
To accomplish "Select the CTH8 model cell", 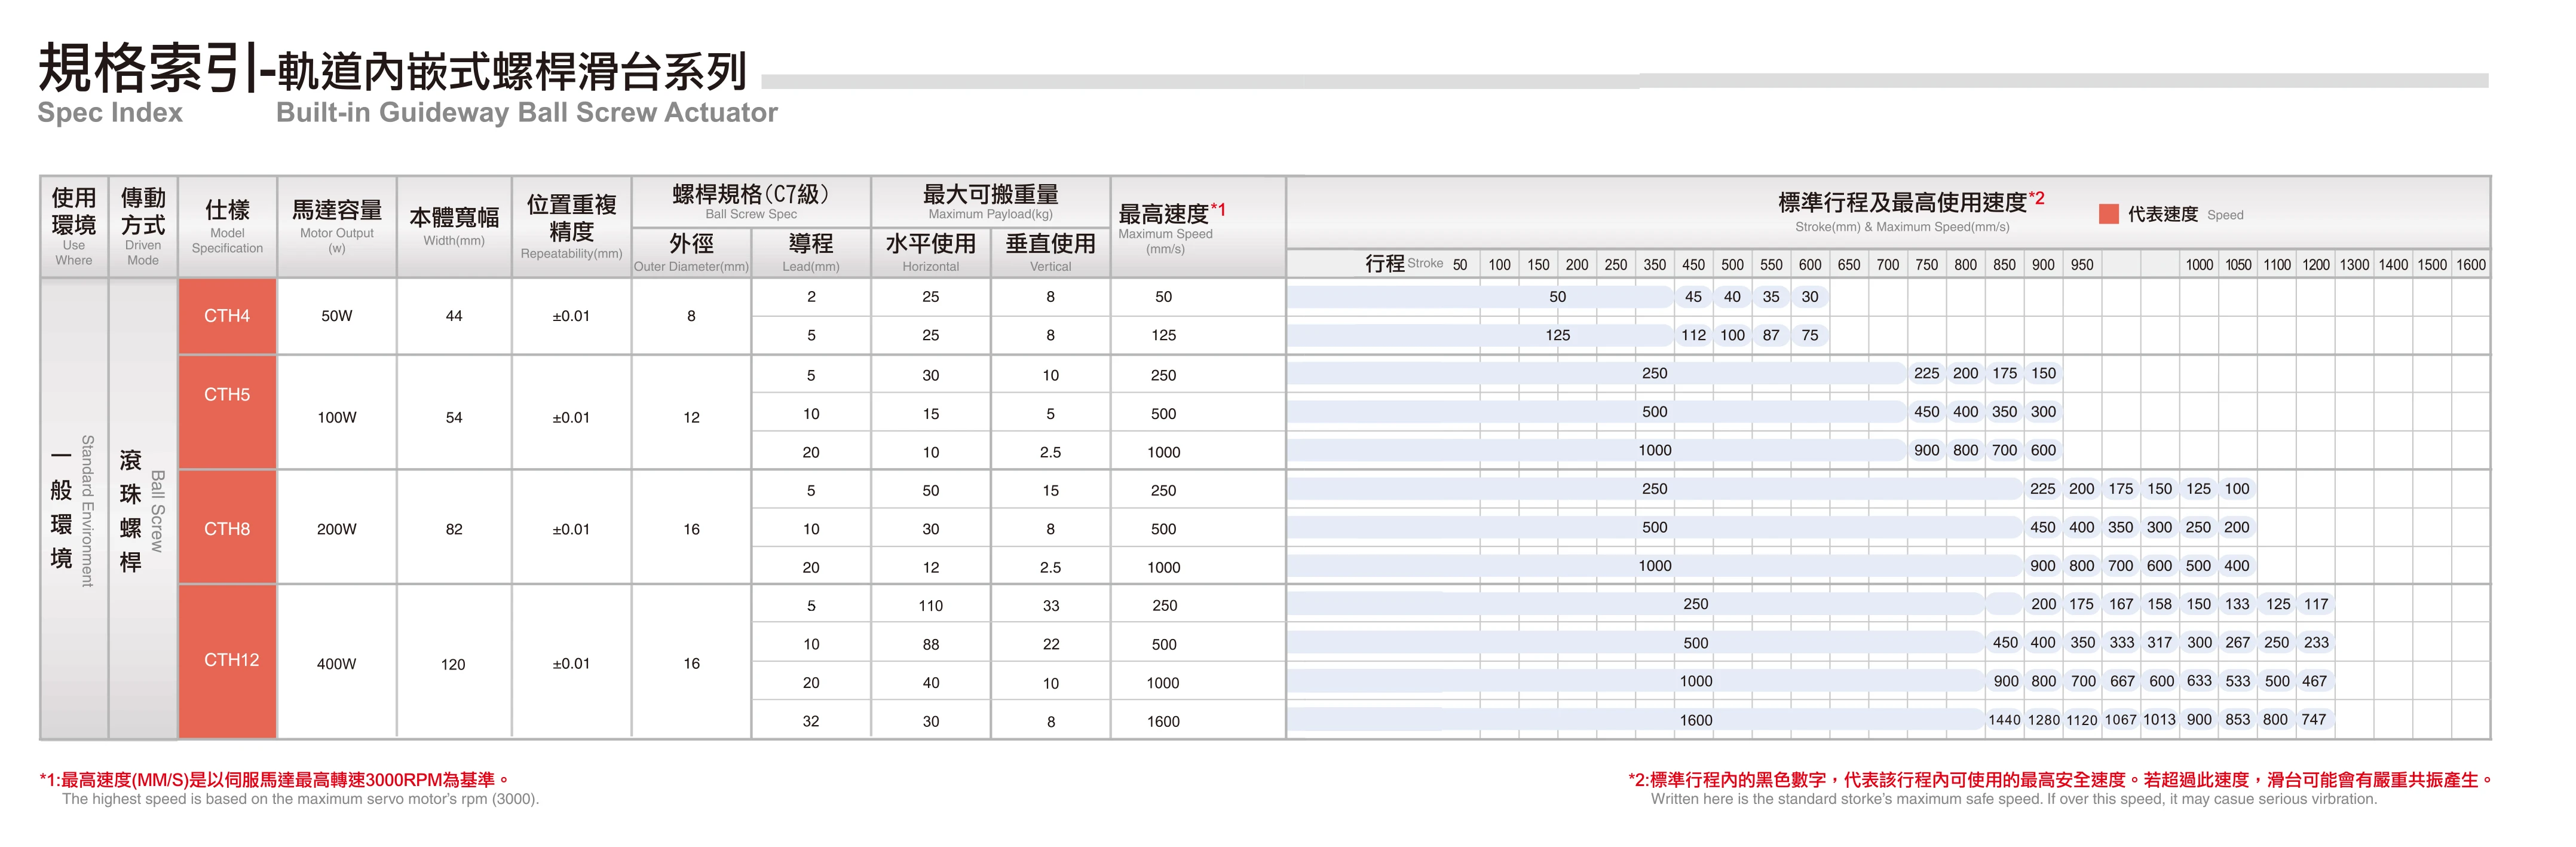I will click(x=227, y=529).
